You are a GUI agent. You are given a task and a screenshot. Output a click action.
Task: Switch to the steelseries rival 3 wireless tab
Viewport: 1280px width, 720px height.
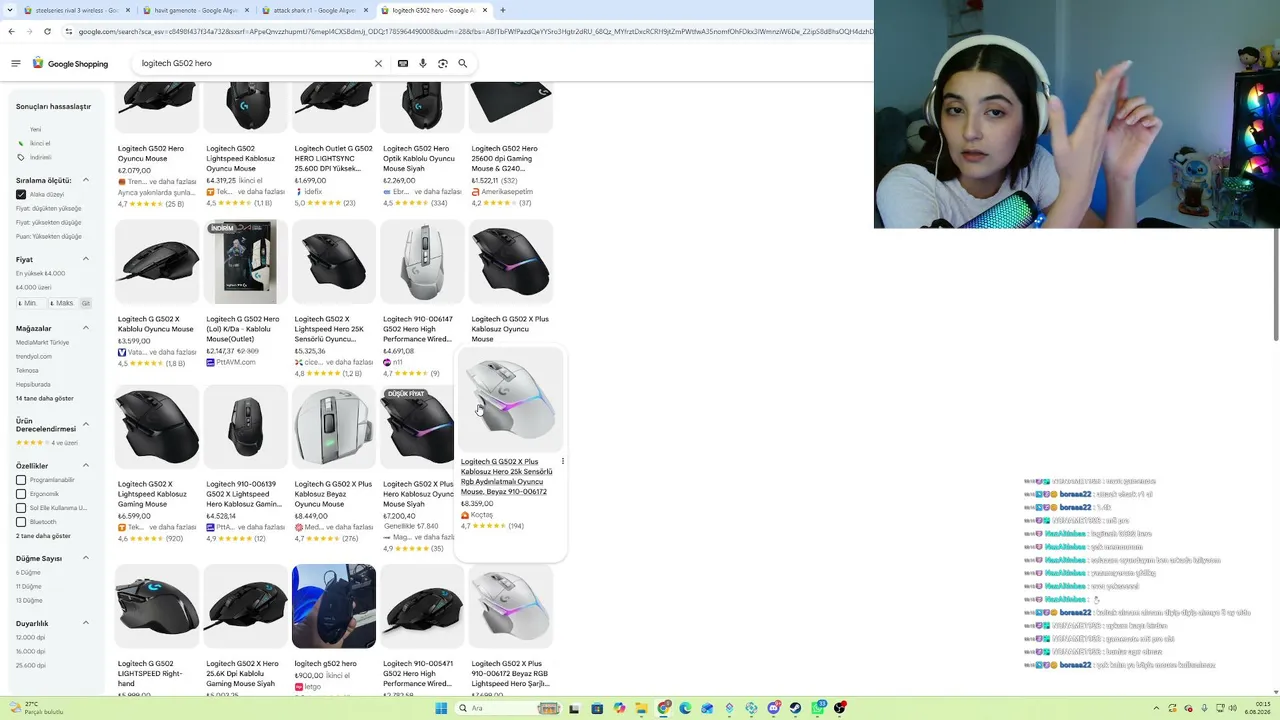[77, 10]
